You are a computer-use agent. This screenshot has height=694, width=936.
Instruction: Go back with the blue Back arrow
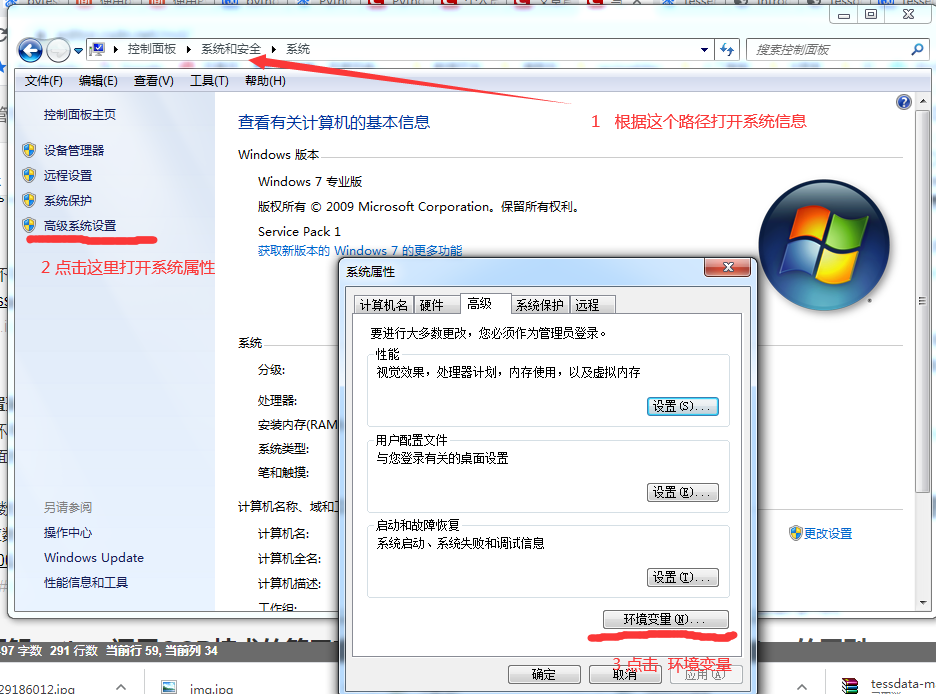pos(30,50)
